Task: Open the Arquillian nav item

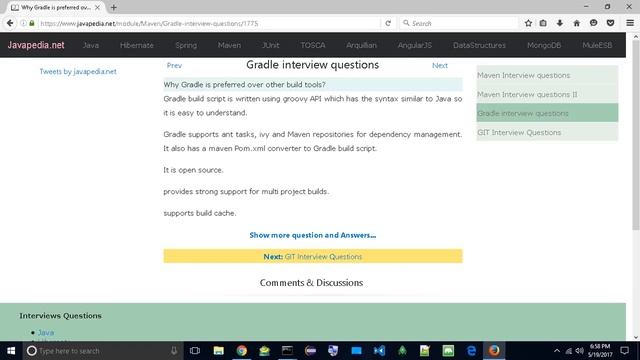Action: pos(361,45)
